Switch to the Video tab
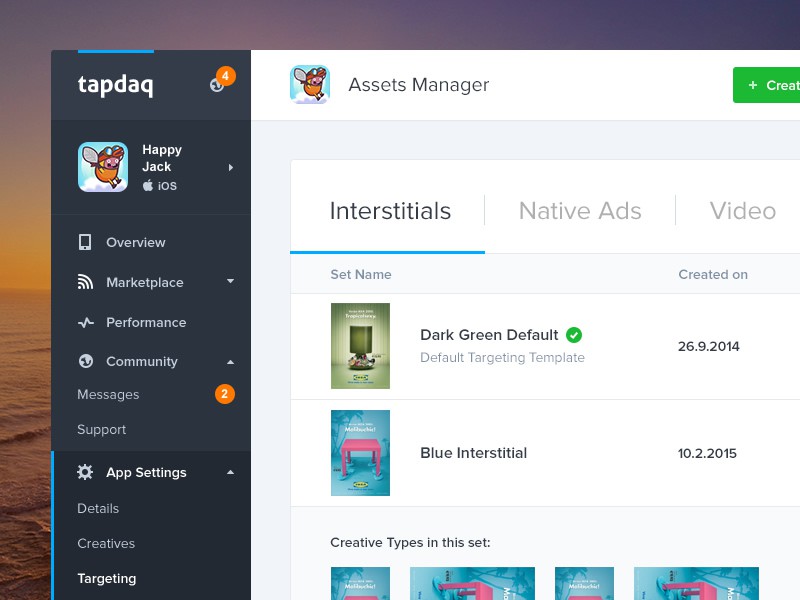 tap(742, 211)
